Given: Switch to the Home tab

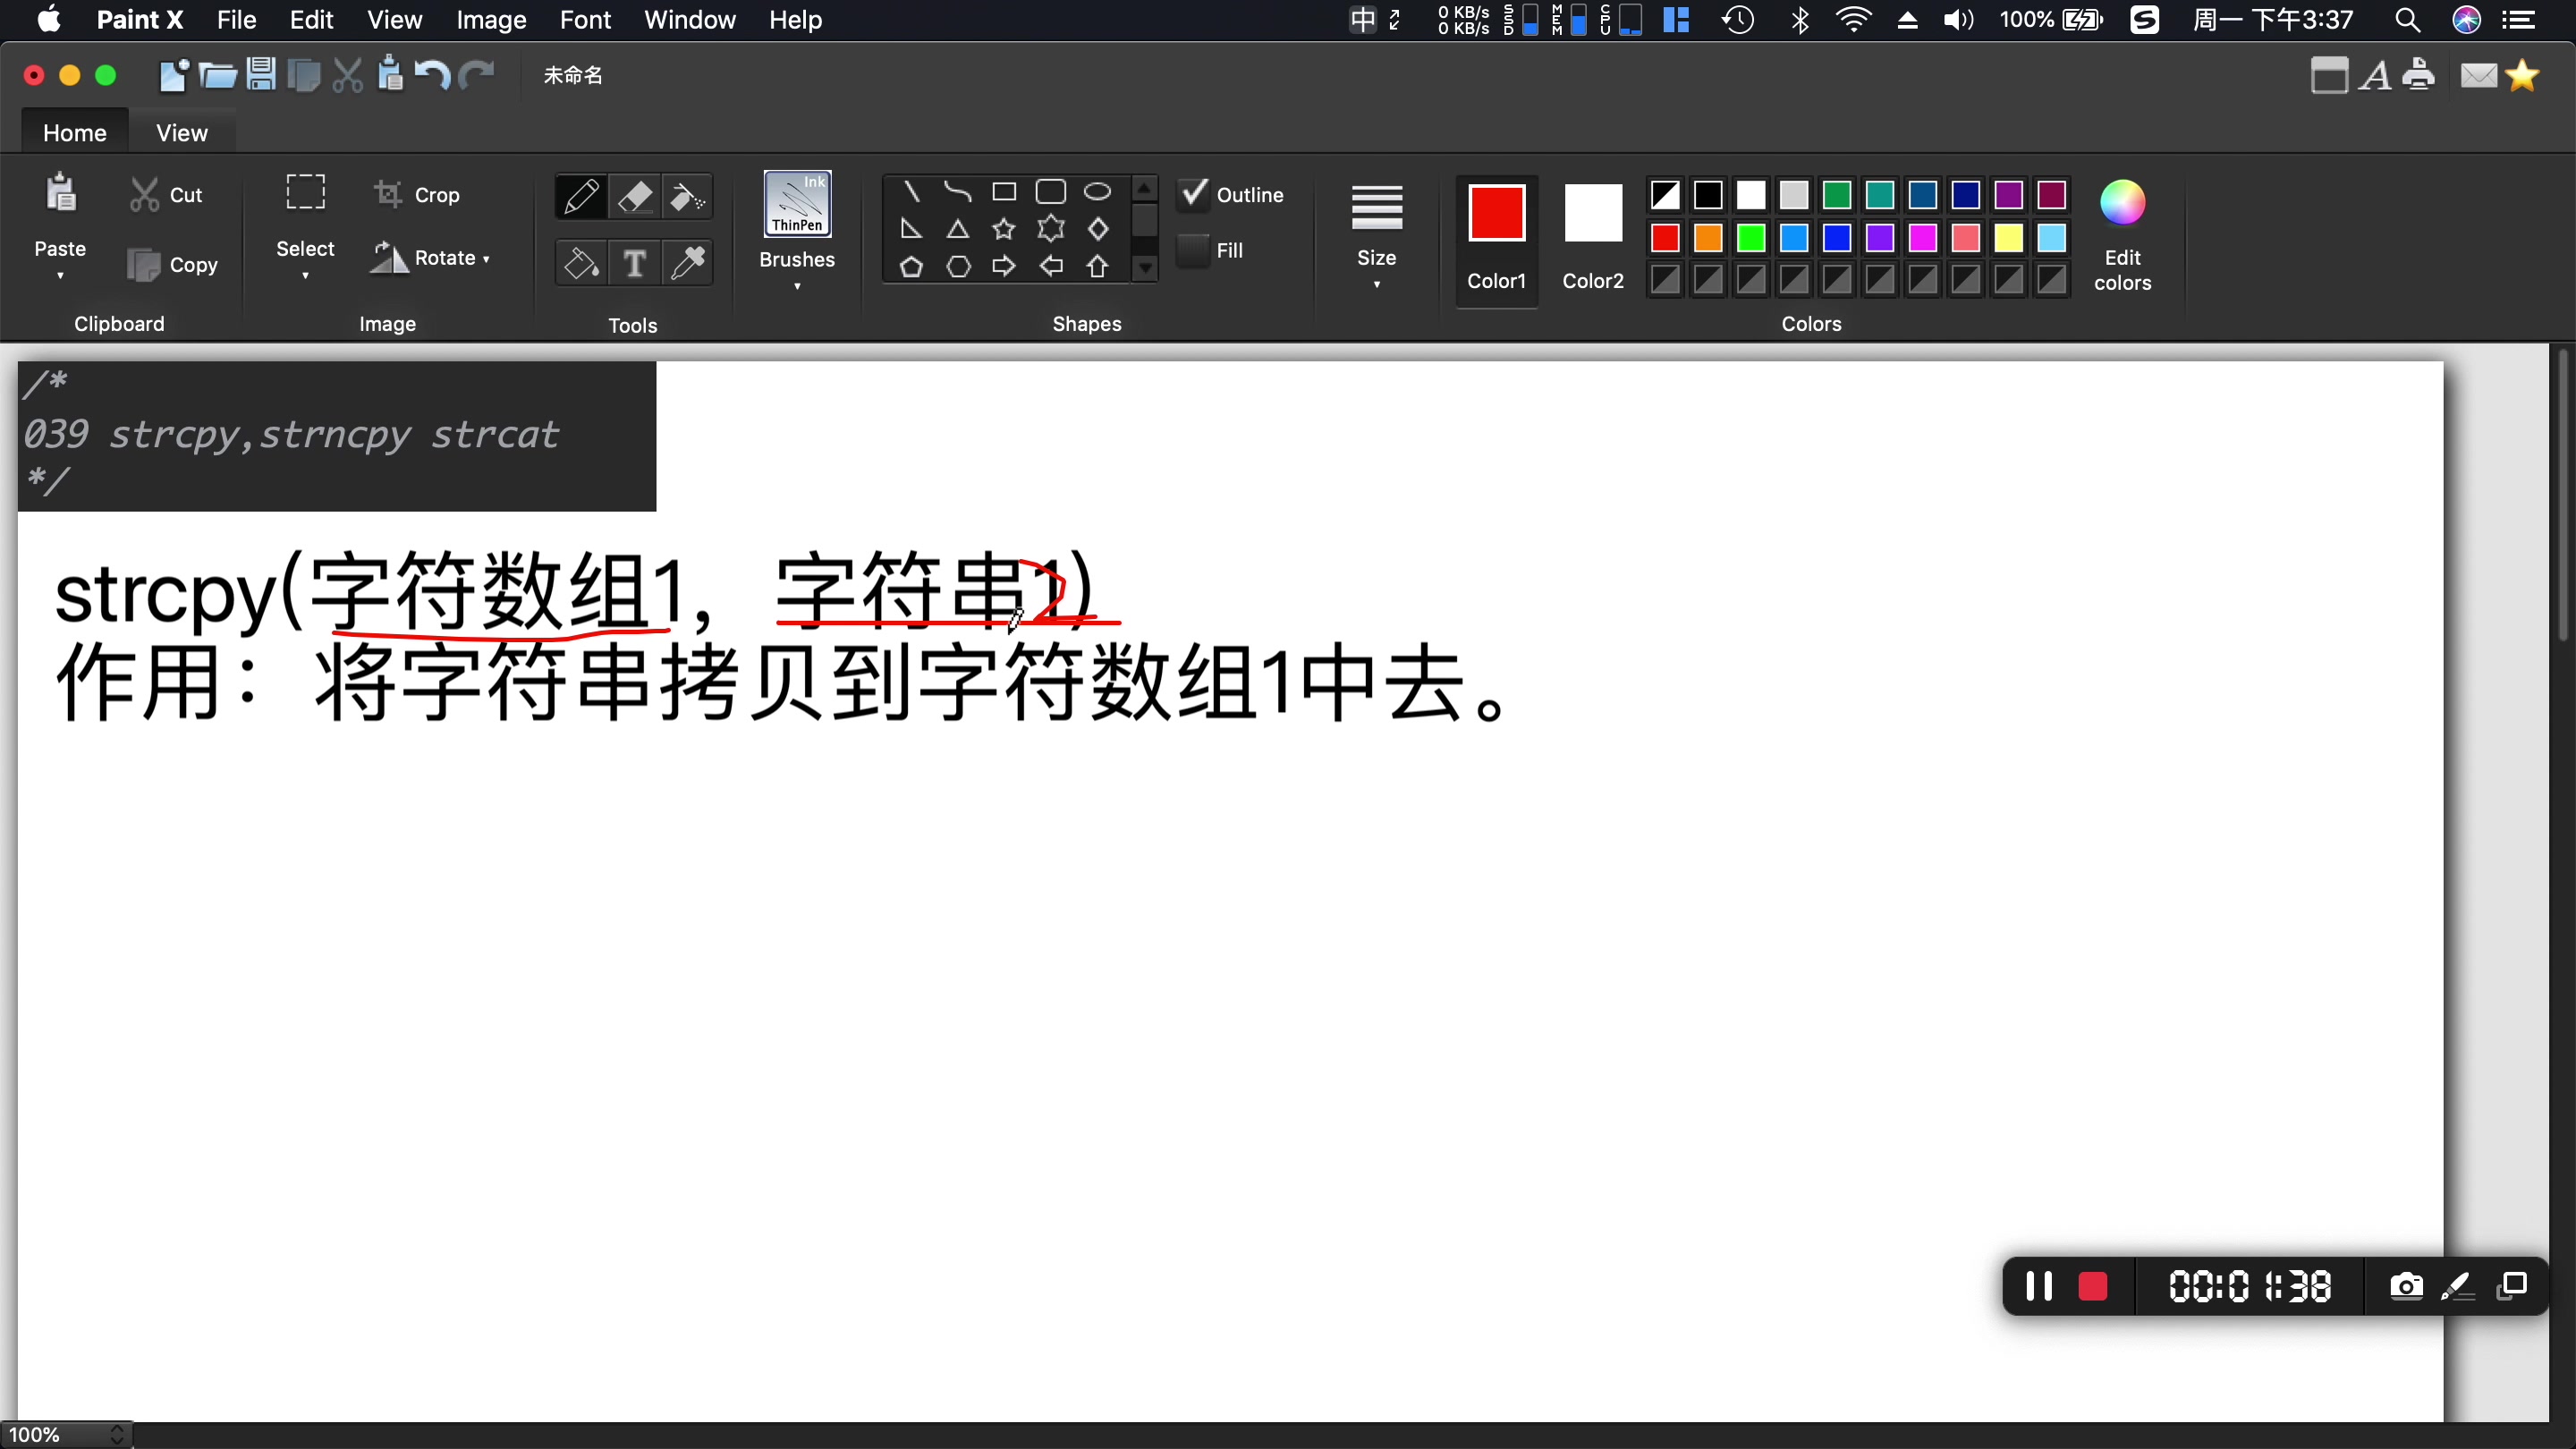Looking at the screenshot, I should [x=74, y=132].
